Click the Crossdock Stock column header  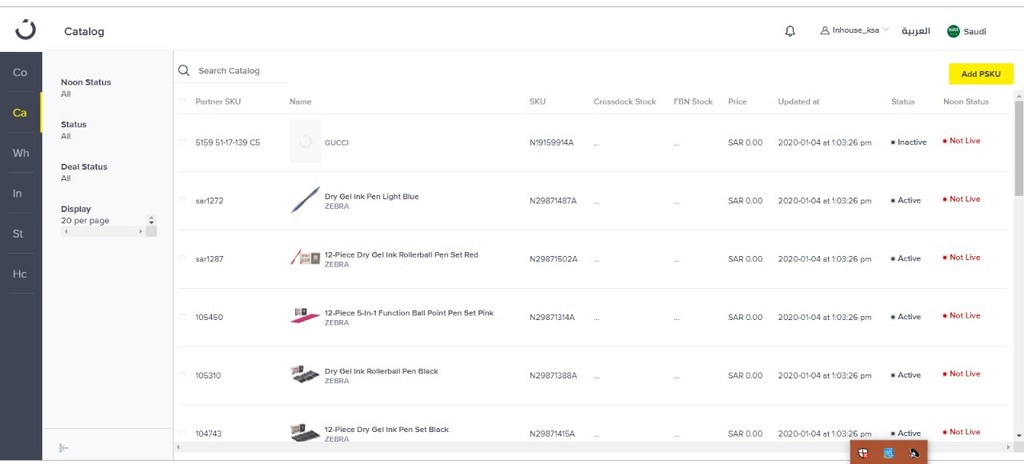point(624,102)
